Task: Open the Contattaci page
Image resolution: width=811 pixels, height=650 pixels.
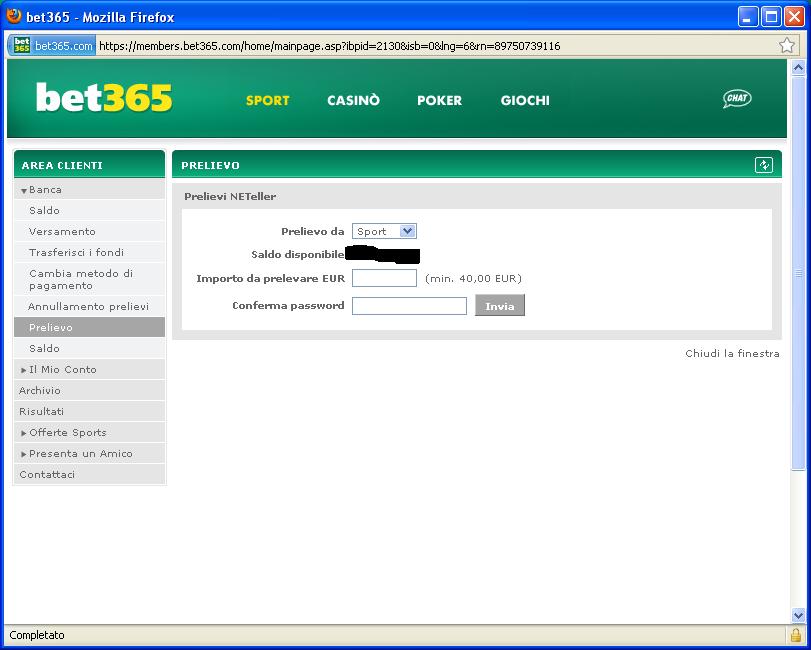Action: point(89,474)
